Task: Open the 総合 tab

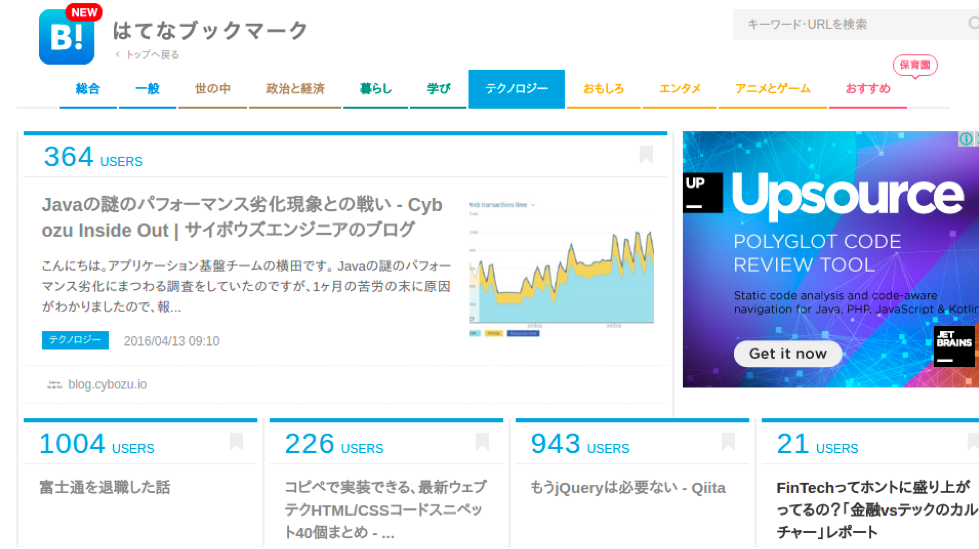Action: 88,89
